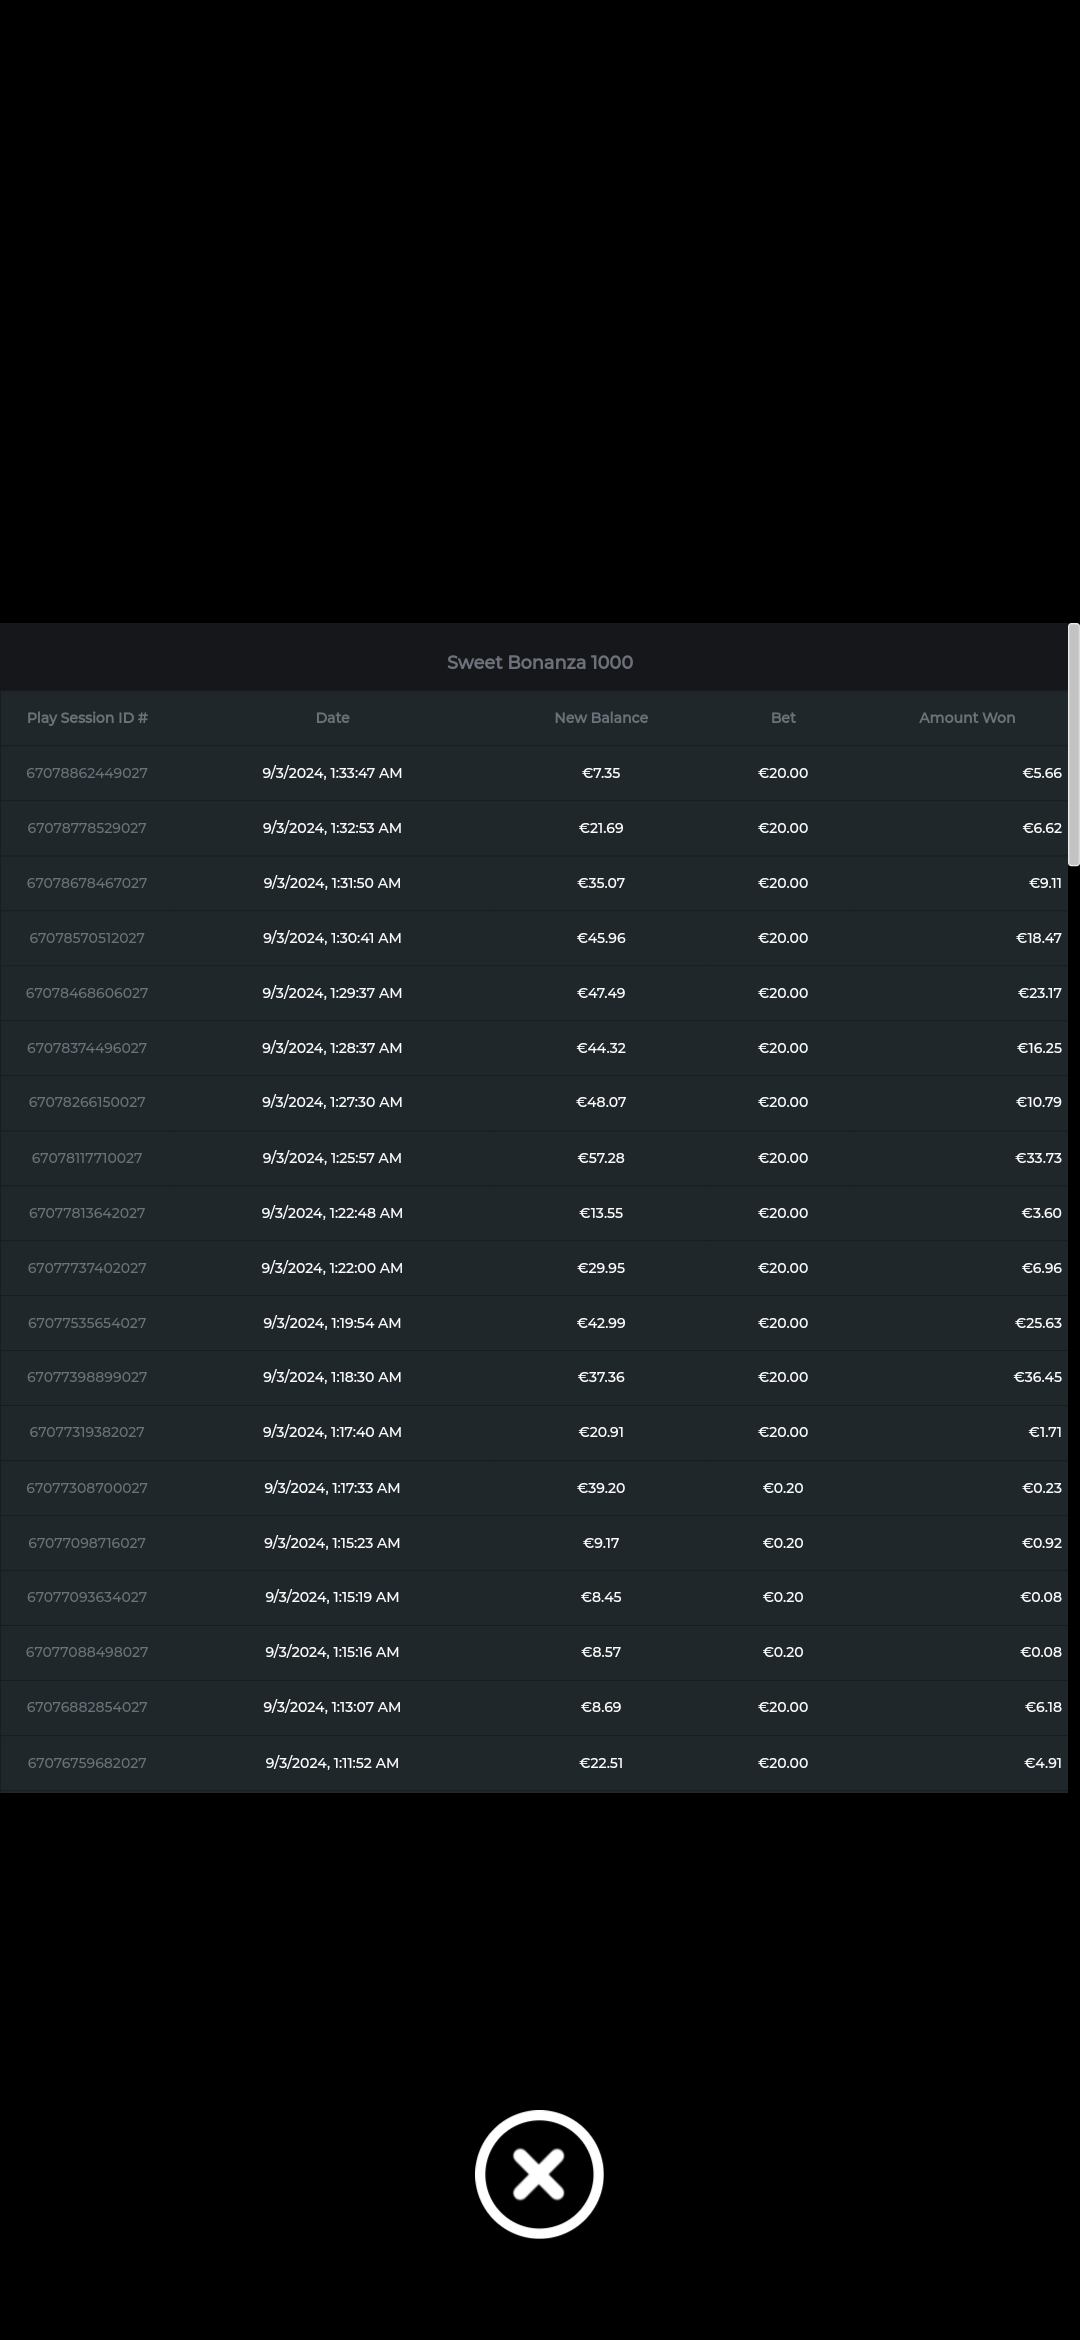Click the vertical scrollbar thumb
This screenshot has height=2340, width=1080.
(x=1073, y=744)
